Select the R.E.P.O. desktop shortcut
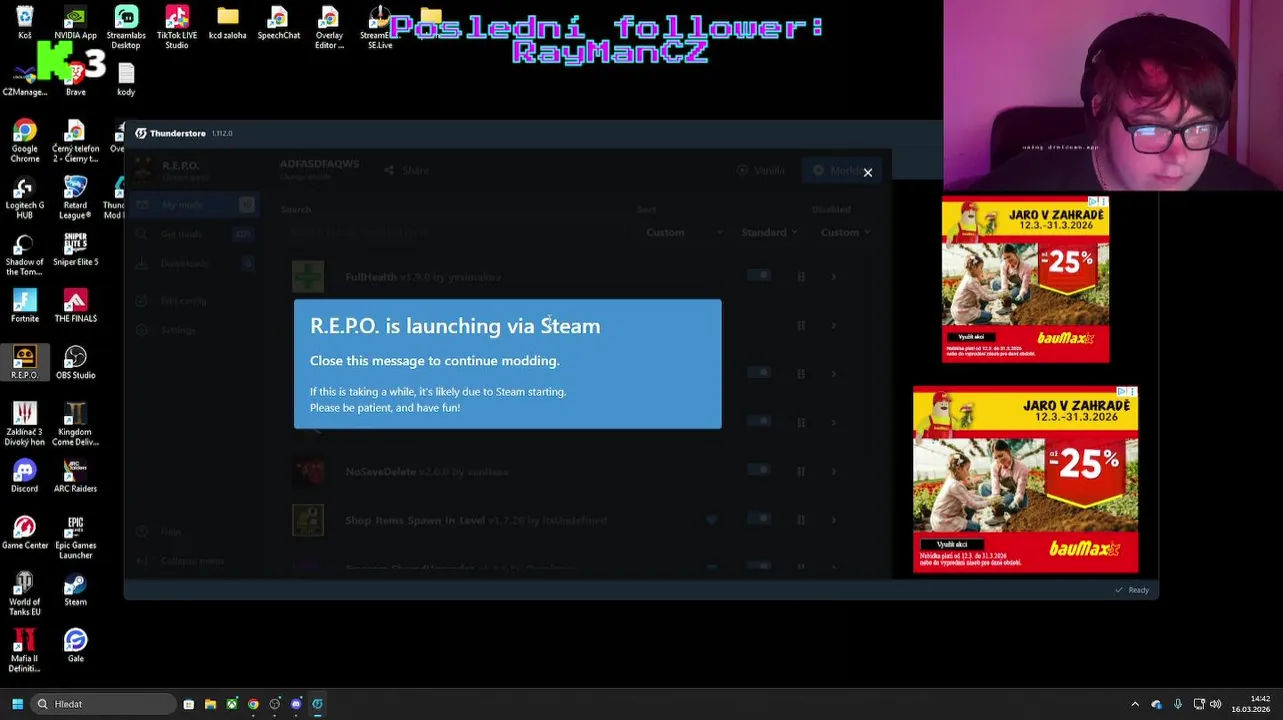 point(25,362)
